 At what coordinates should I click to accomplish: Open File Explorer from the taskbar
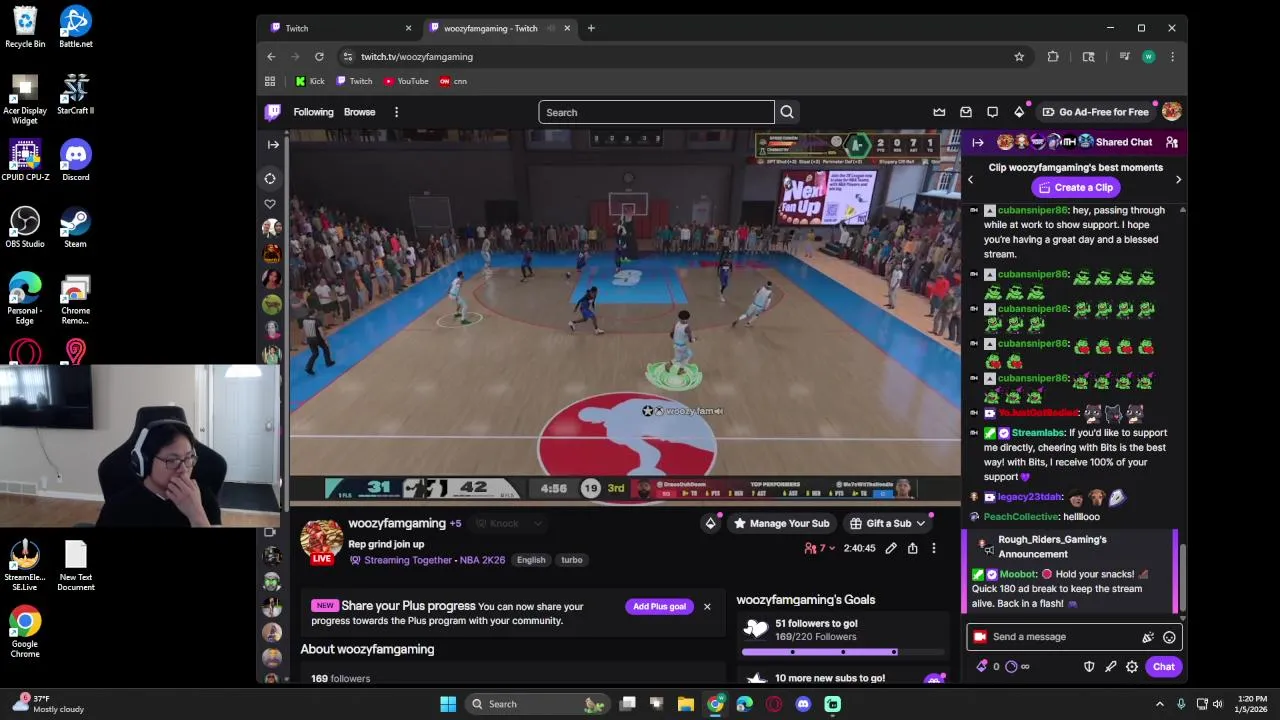(686, 704)
